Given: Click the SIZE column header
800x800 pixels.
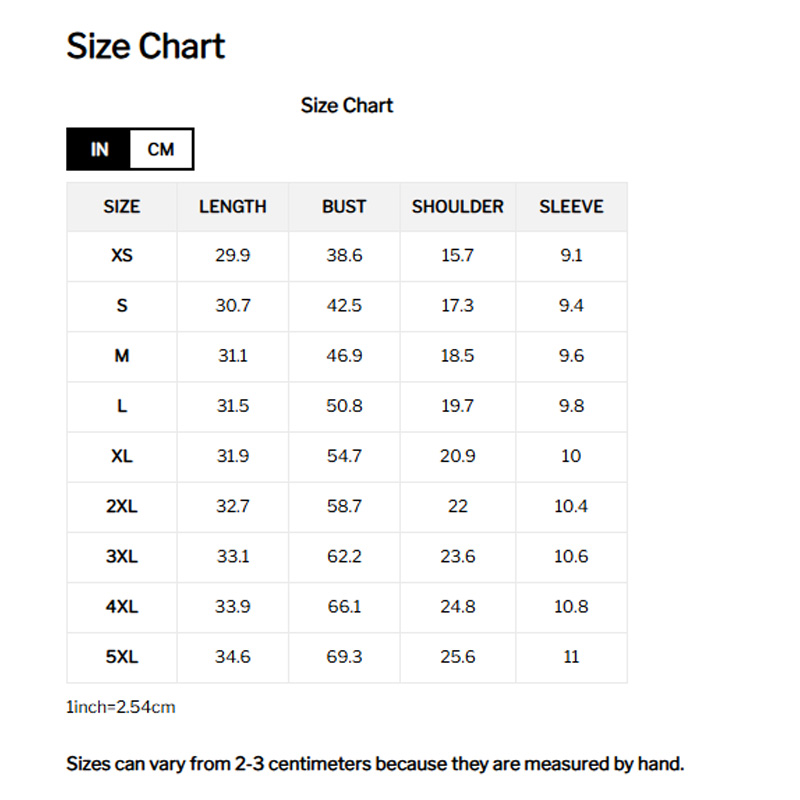Looking at the screenshot, I should pos(122,207).
